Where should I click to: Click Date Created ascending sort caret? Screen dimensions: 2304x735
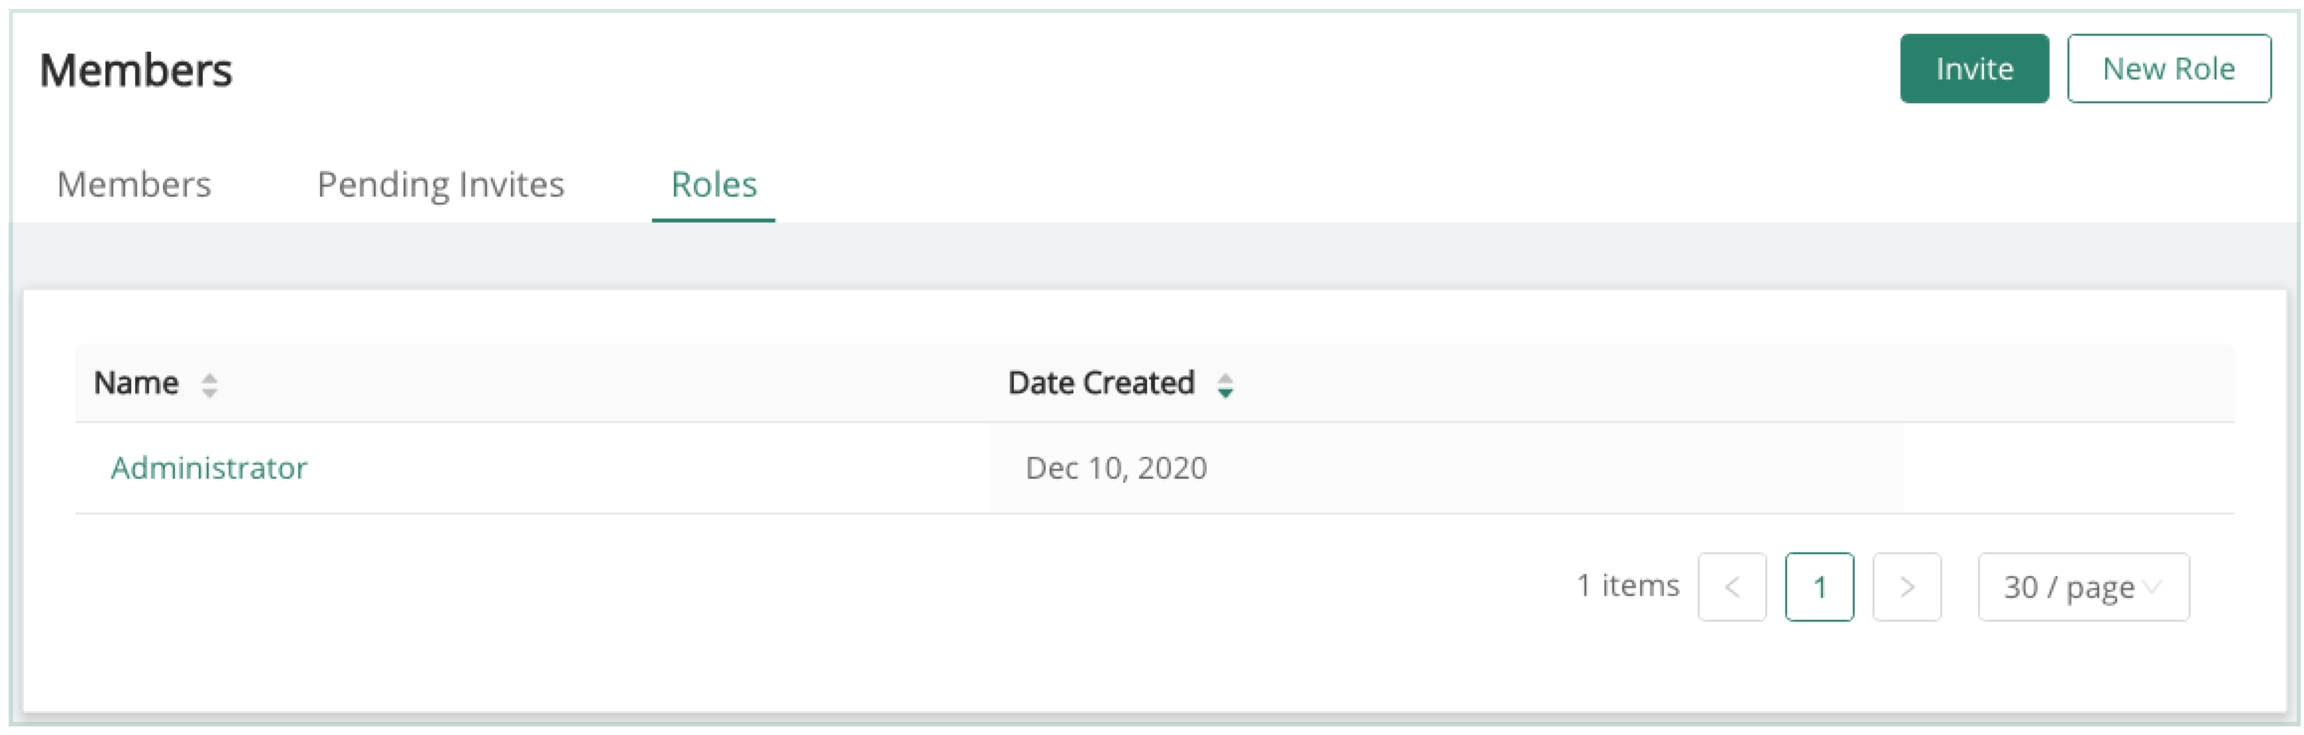click(1225, 377)
